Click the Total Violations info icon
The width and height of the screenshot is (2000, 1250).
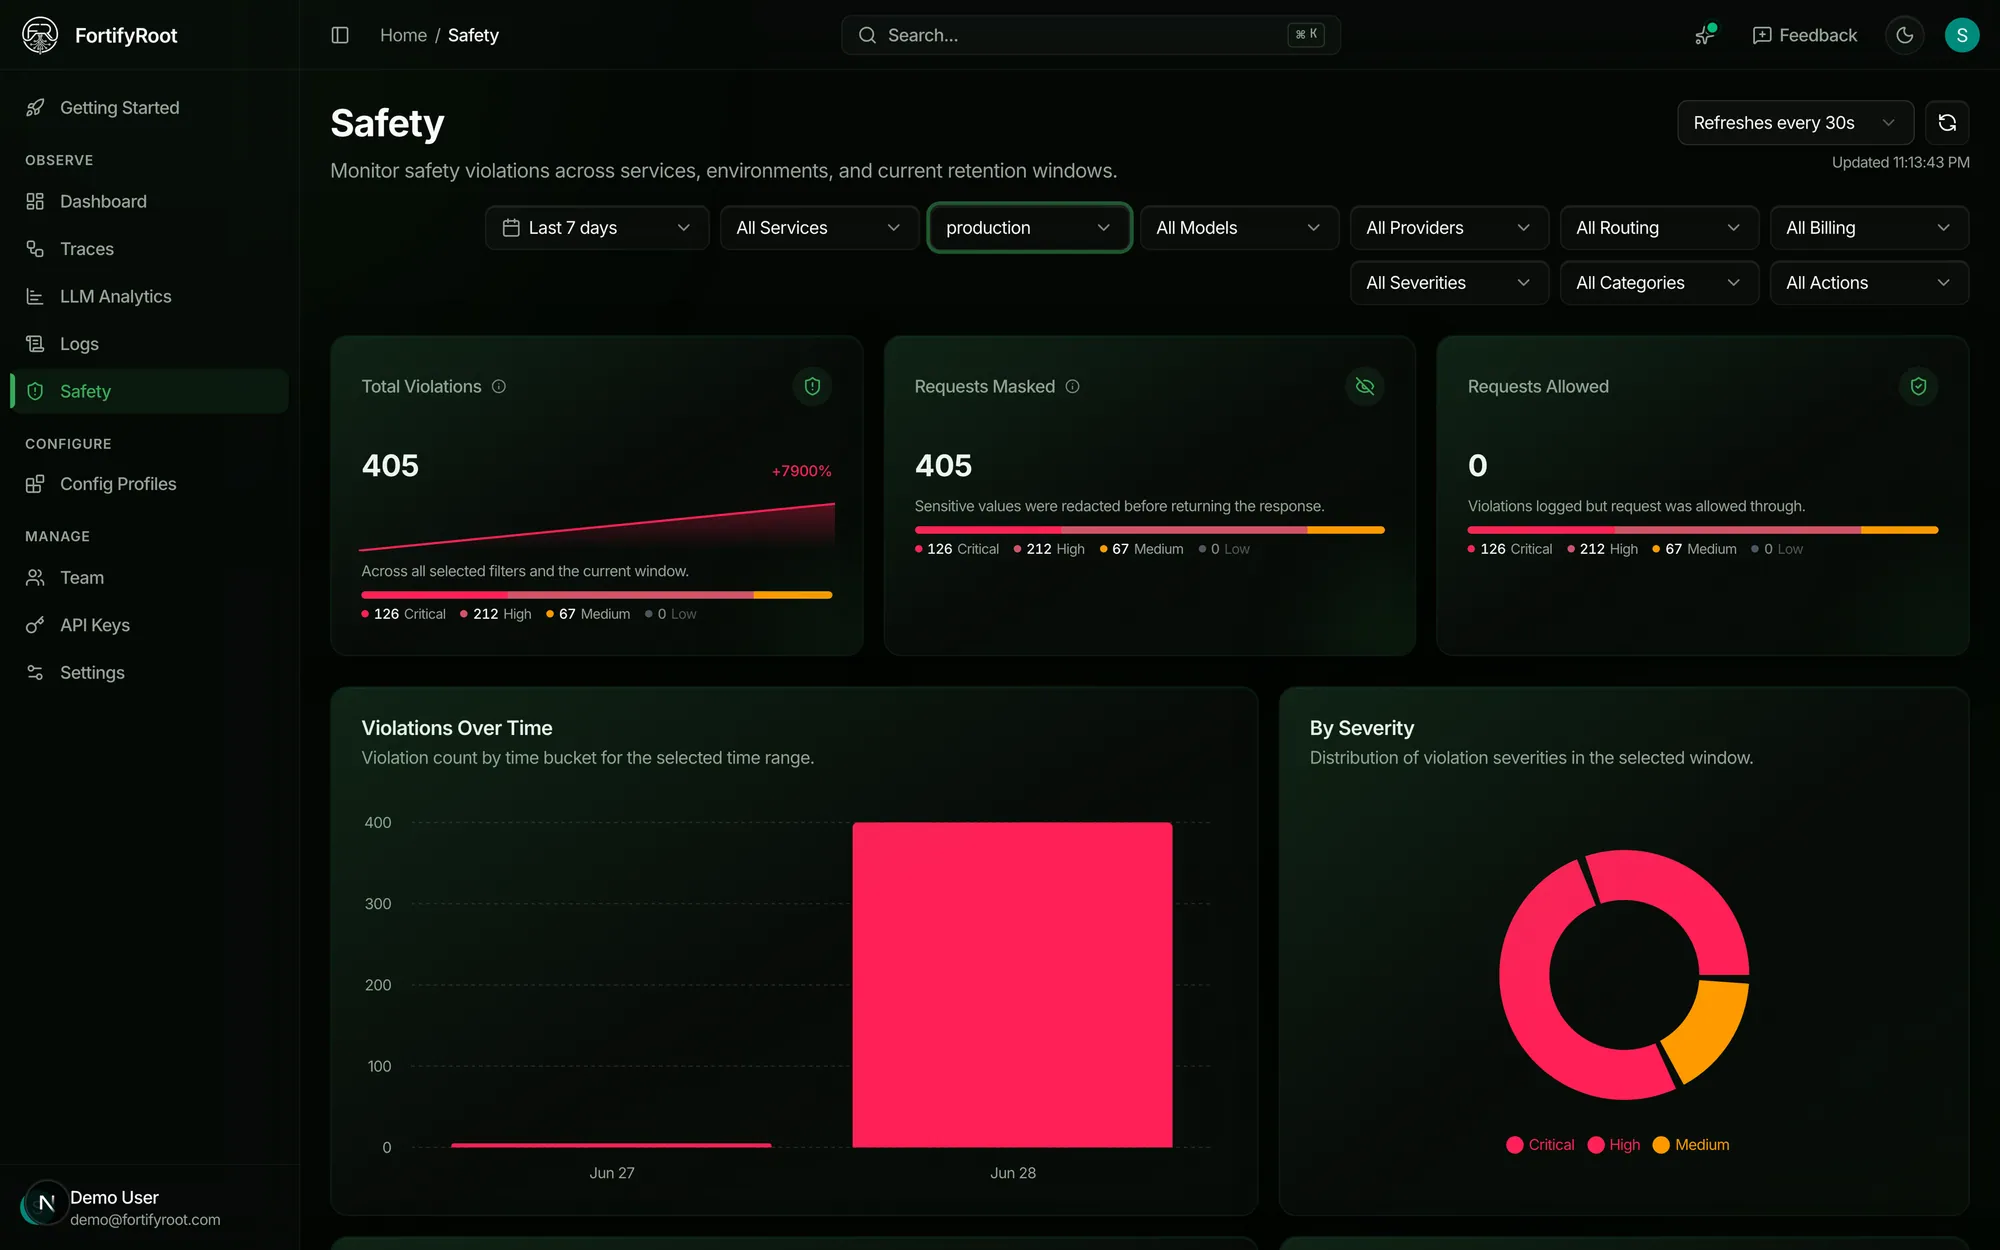499,387
